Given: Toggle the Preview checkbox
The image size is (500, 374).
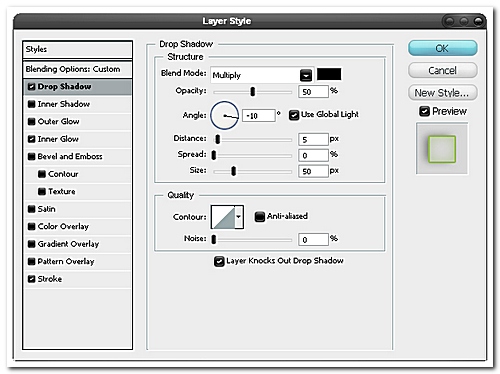Looking at the screenshot, I should [424, 111].
